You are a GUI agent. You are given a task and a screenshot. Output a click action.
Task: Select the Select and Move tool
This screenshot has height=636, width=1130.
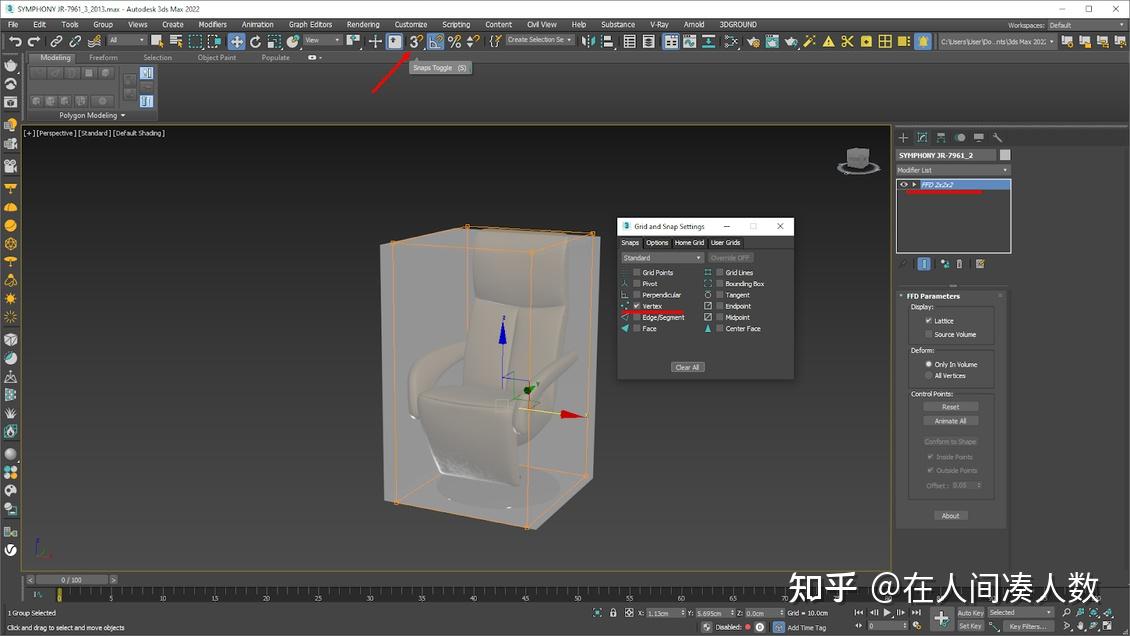(235, 41)
